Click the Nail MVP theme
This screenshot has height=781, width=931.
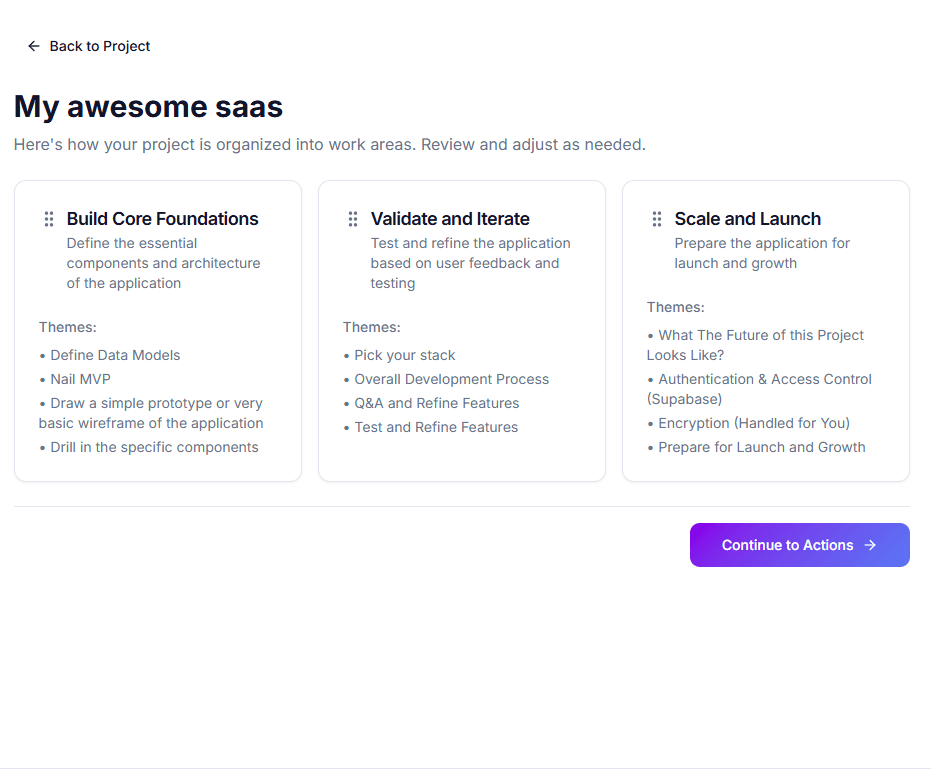(80, 379)
